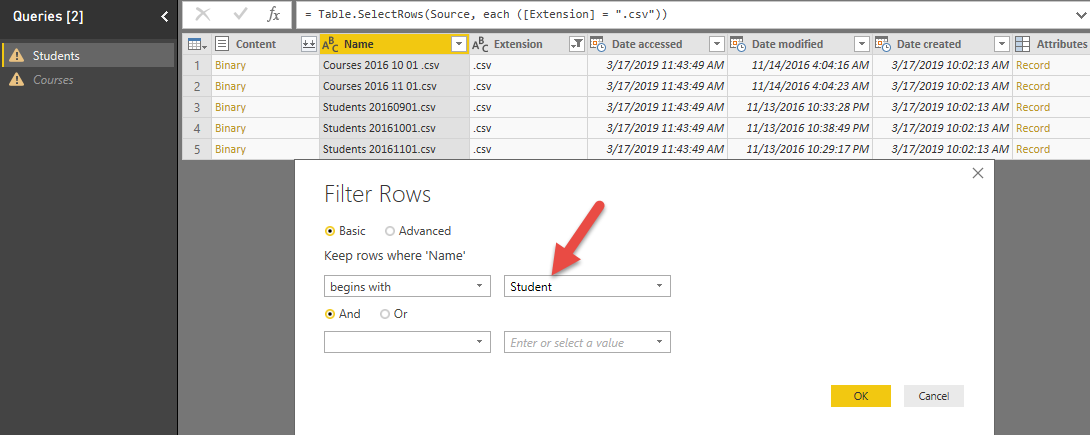Click the Content column type icon

(x=222, y=44)
